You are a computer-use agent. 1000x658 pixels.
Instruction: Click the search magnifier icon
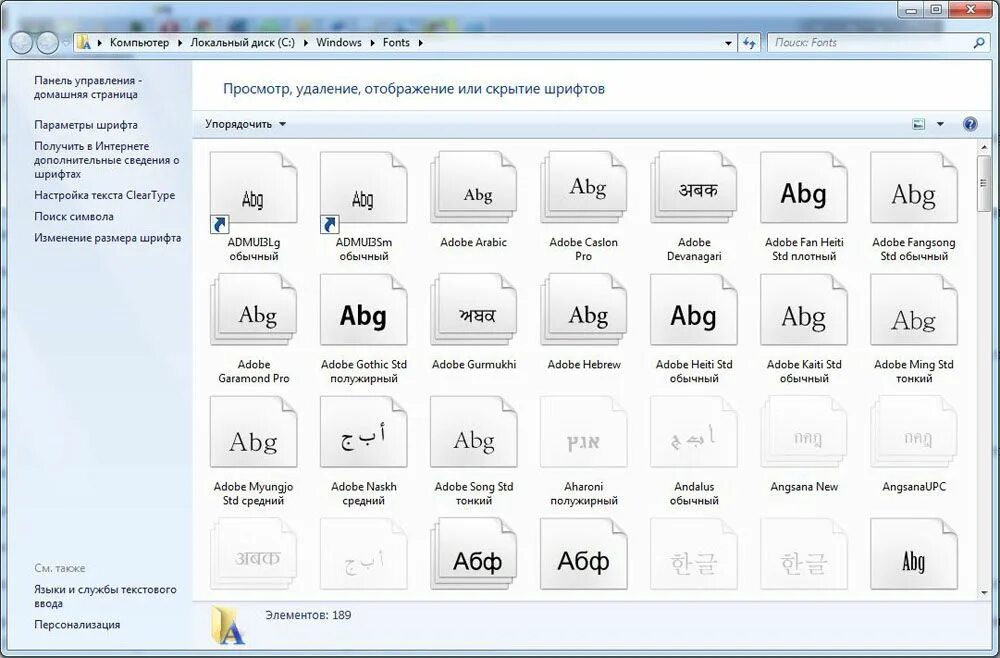coord(979,43)
